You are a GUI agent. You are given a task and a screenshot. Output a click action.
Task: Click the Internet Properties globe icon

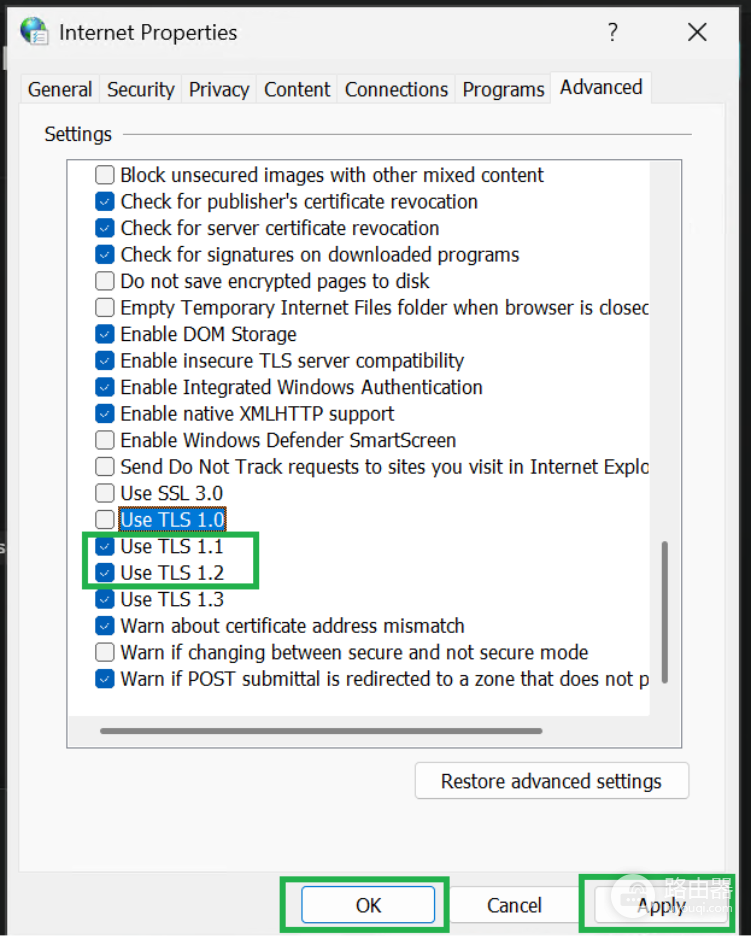tap(35, 32)
